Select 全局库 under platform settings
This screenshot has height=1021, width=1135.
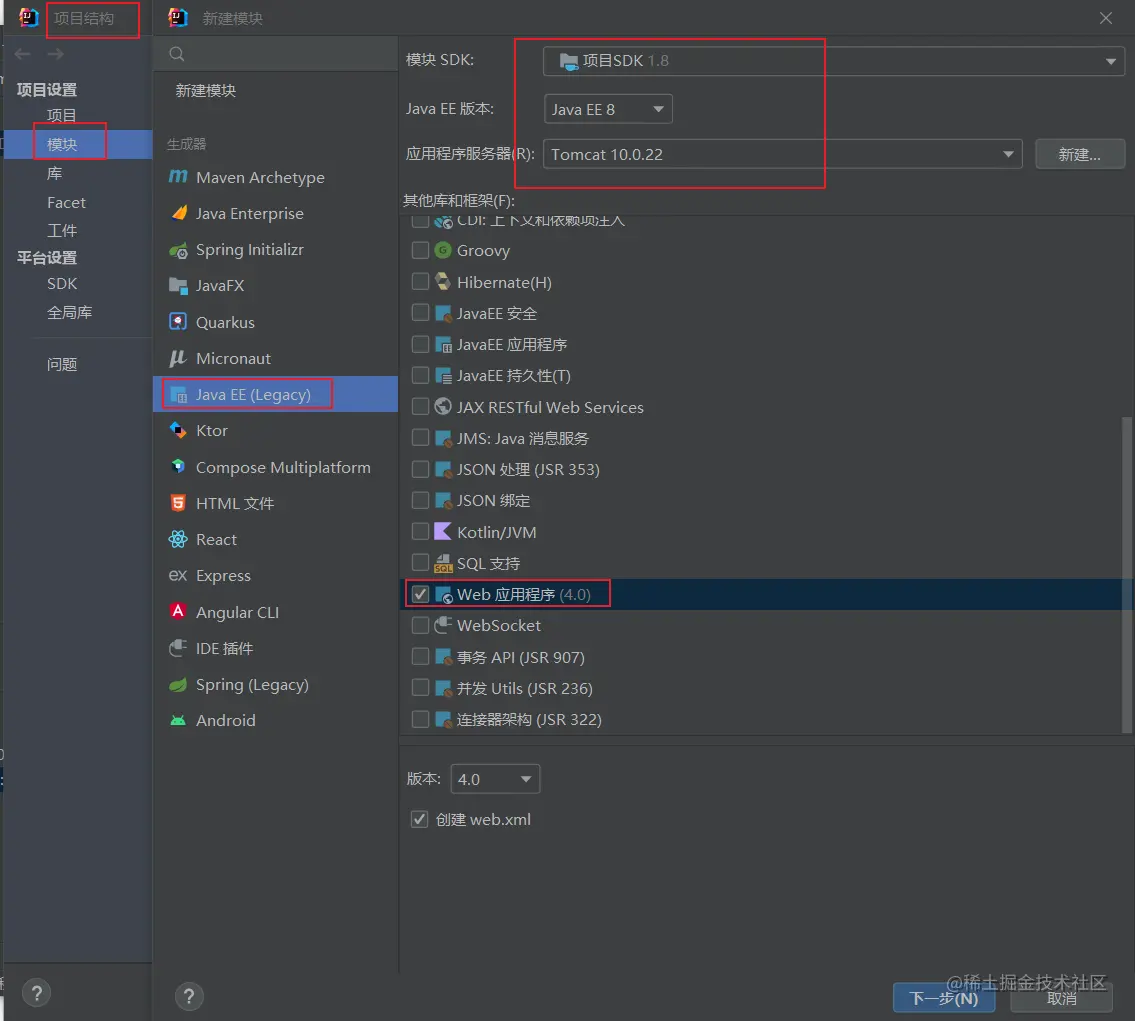point(69,313)
